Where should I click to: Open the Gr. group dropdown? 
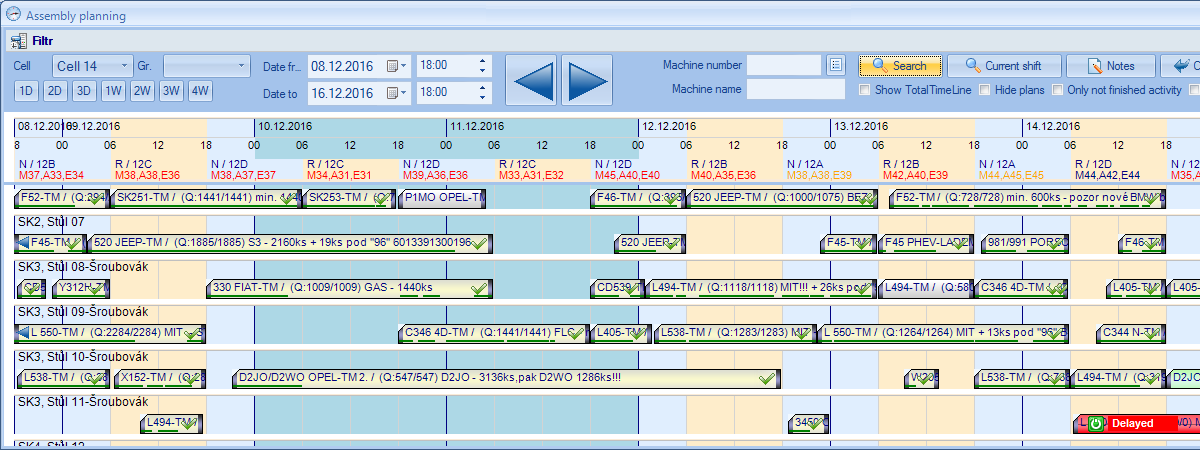(x=241, y=66)
